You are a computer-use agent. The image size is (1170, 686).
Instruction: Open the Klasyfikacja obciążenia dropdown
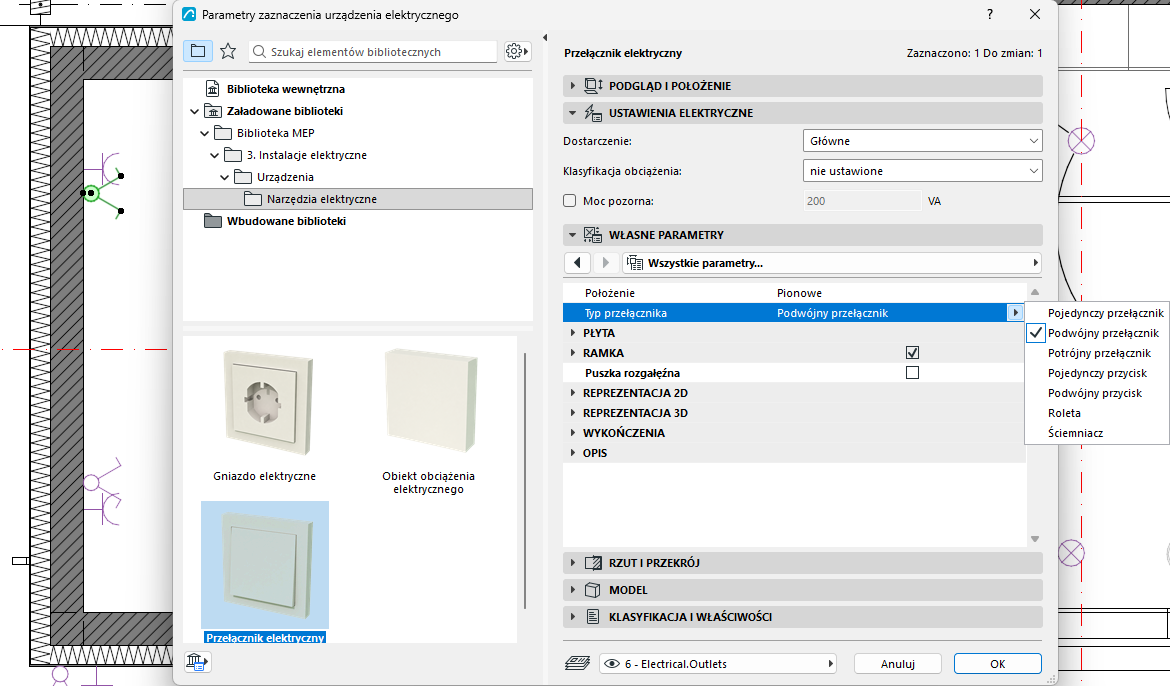pyautogui.click(x=922, y=171)
